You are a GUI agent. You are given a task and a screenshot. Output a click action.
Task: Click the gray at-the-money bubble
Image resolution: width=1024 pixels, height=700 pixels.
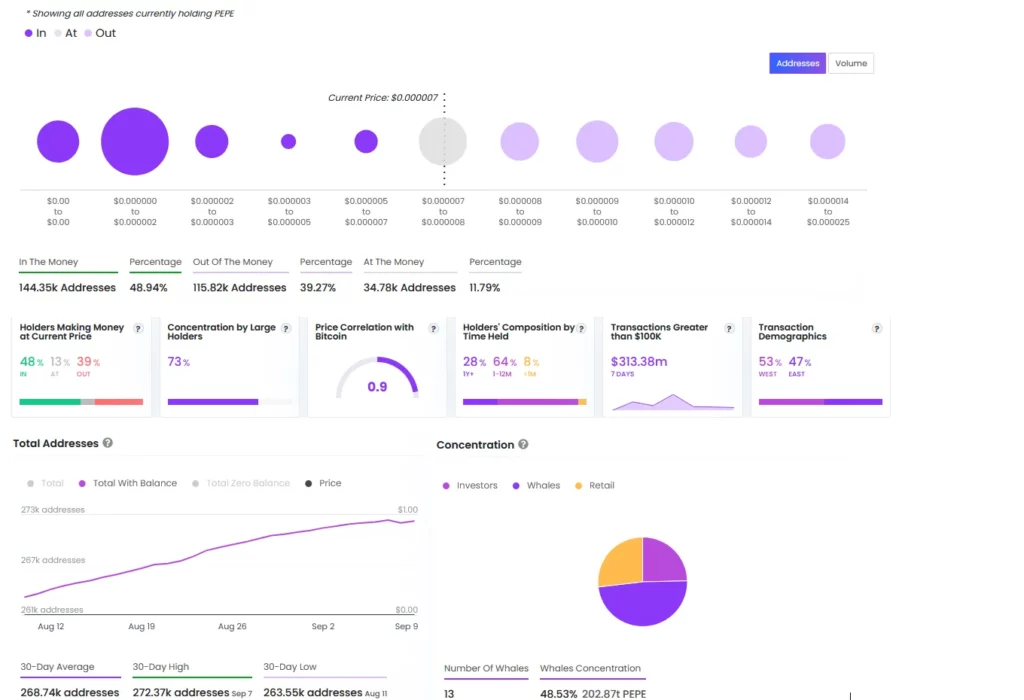[x=443, y=142]
